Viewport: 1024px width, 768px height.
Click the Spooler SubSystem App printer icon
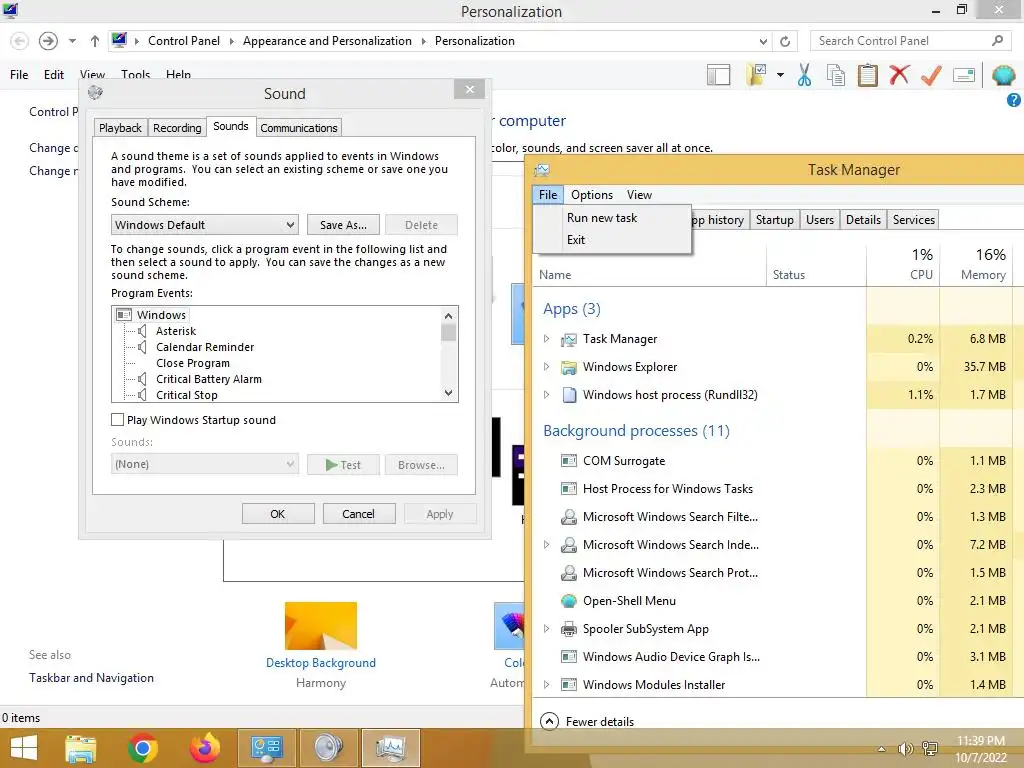[569, 629]
